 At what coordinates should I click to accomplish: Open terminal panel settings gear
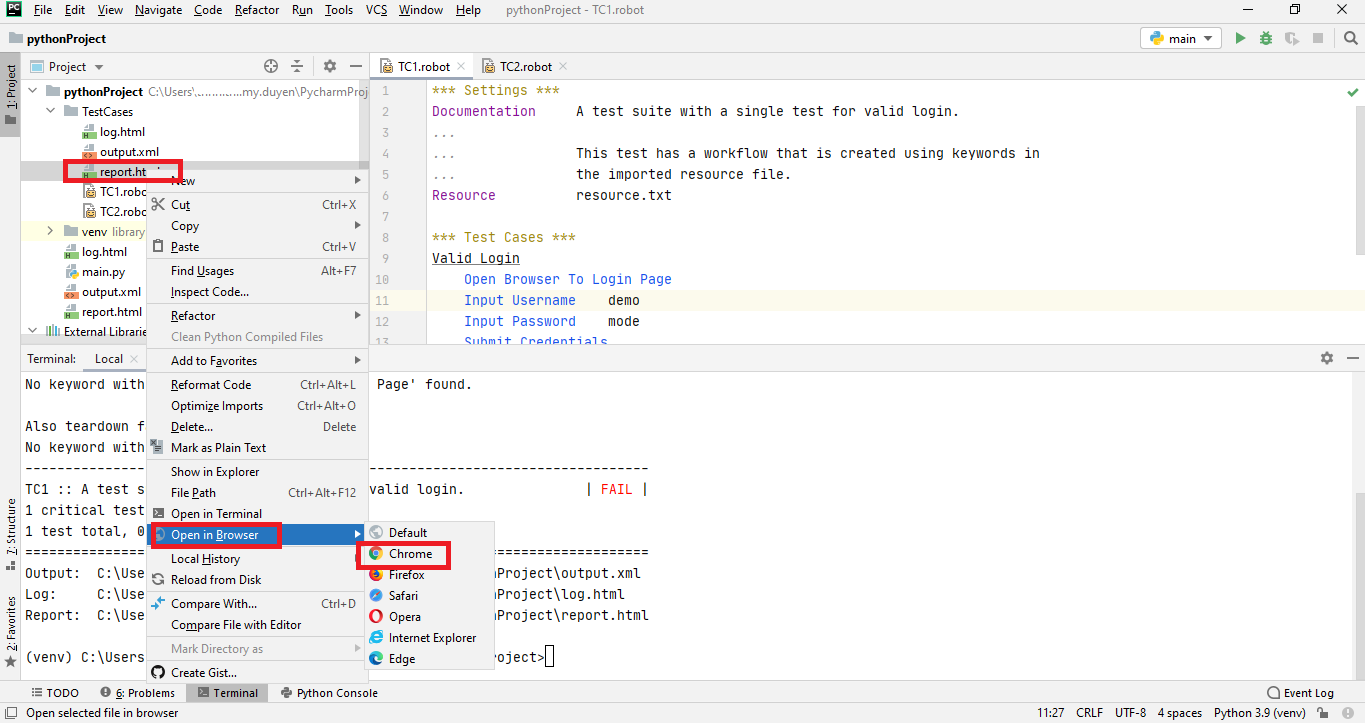[x=1327, y=358]
